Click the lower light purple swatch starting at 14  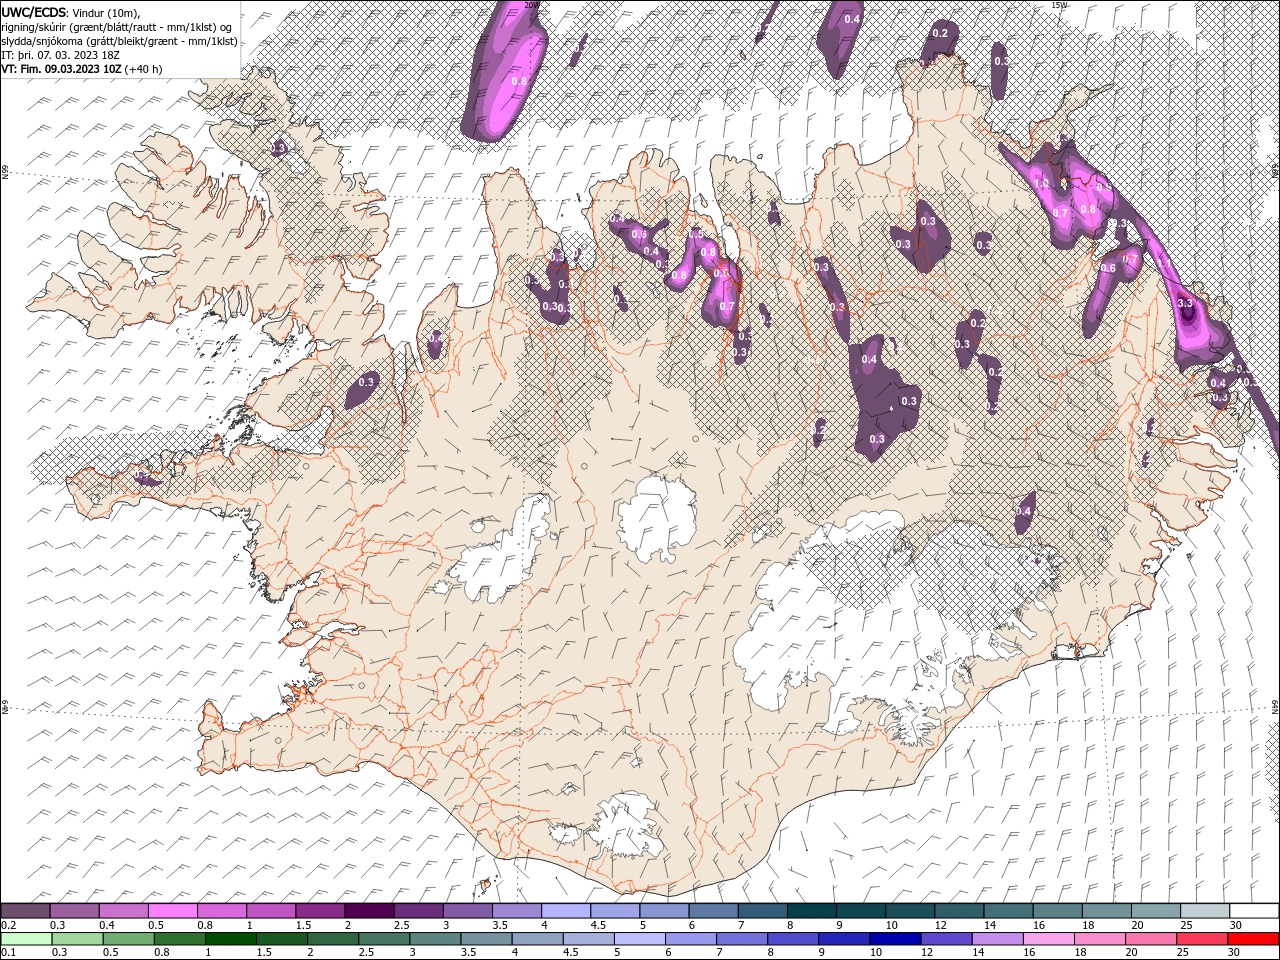997,939
